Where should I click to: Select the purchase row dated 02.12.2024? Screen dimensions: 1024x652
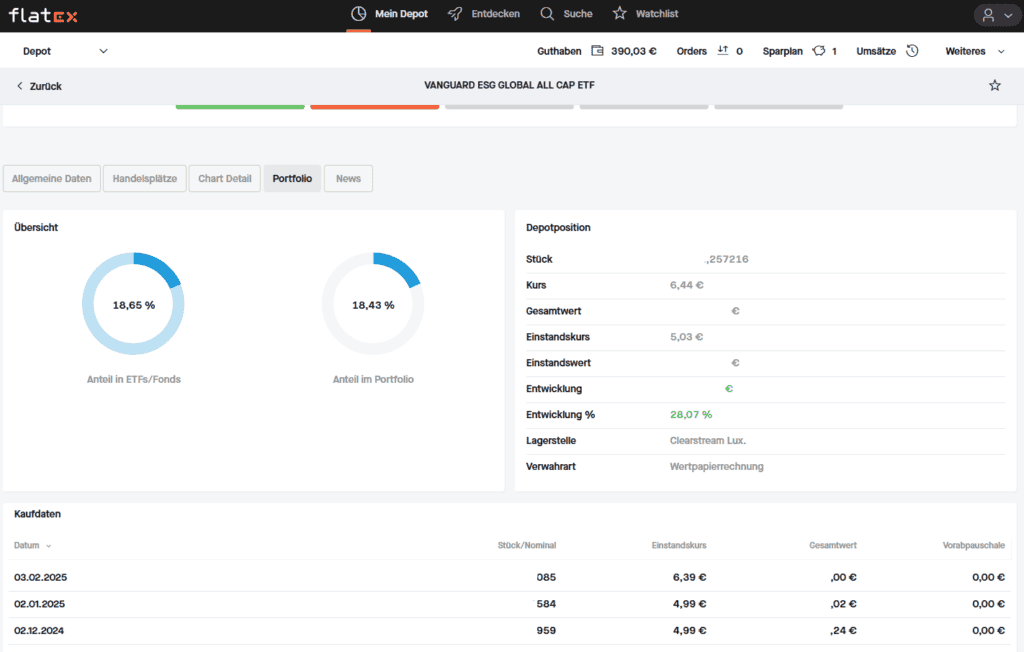click(509, 631)
